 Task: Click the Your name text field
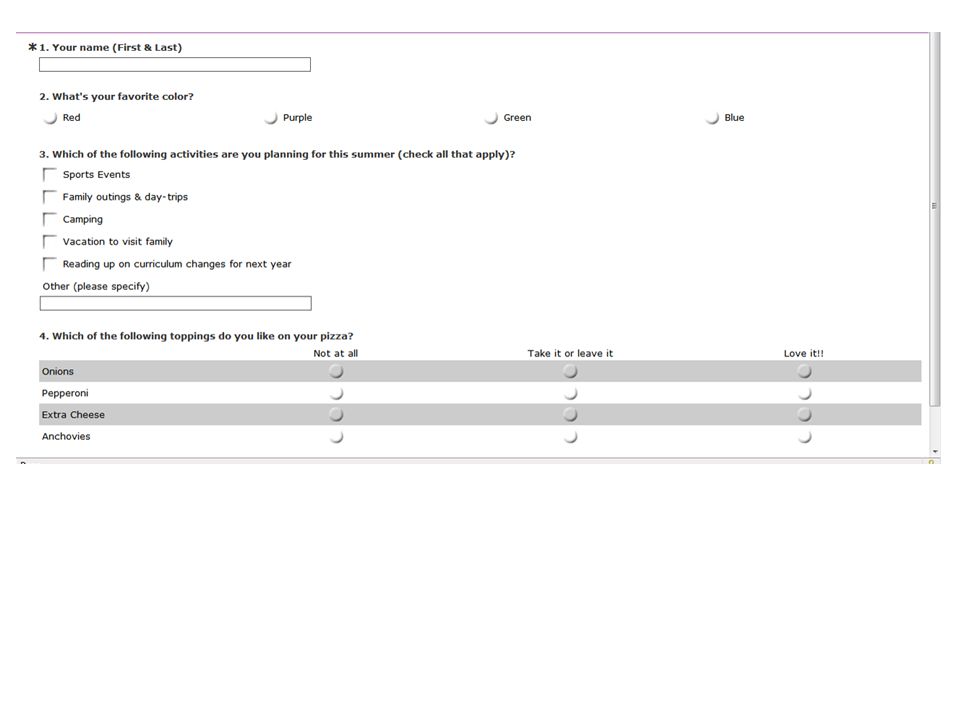(174, 64)
